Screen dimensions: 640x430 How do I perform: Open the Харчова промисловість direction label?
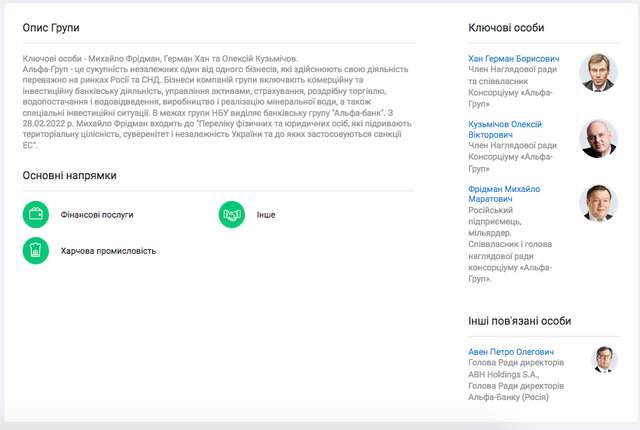click(108, 251)
